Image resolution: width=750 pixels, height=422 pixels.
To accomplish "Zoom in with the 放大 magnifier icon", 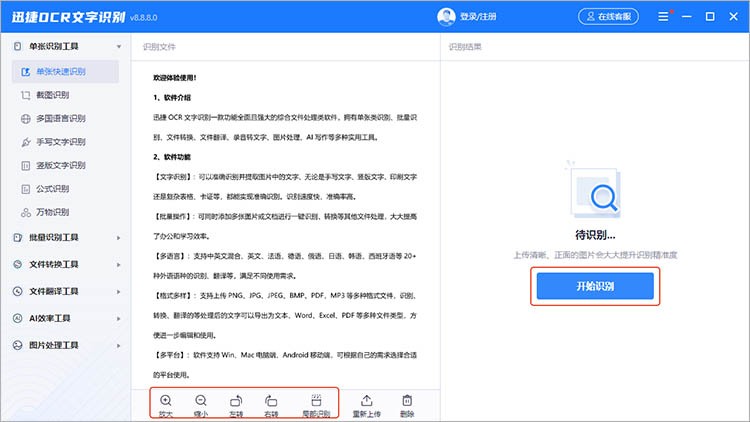I will coord(165,405).
